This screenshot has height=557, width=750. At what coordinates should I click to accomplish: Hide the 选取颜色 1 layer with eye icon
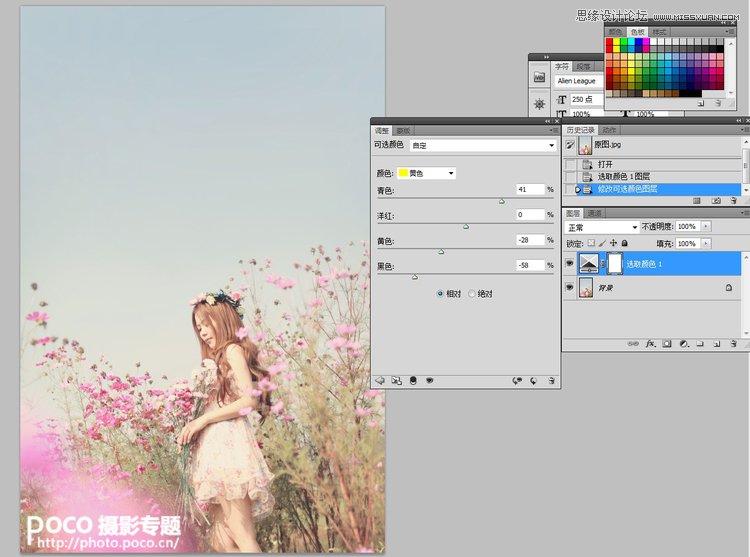coord(571,263)
